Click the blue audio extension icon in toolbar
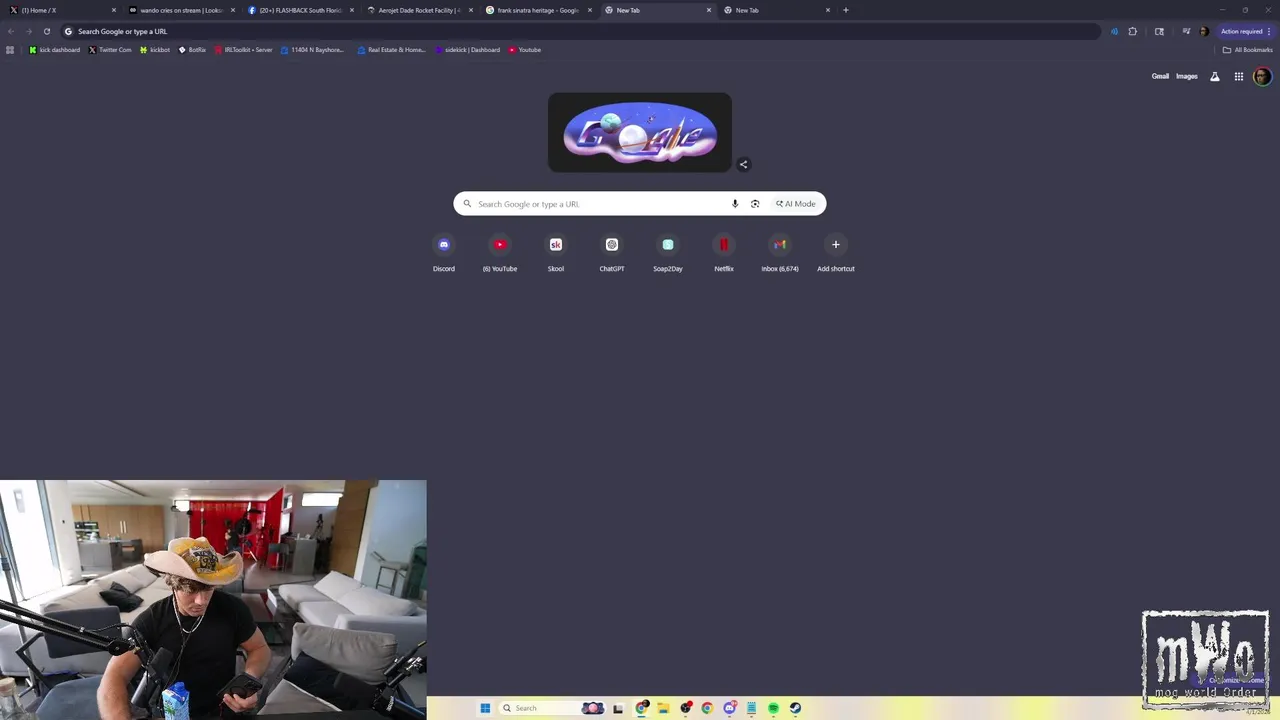Screen dimensions: 1280x720 pyautogui.click(x=1114, y=31)
